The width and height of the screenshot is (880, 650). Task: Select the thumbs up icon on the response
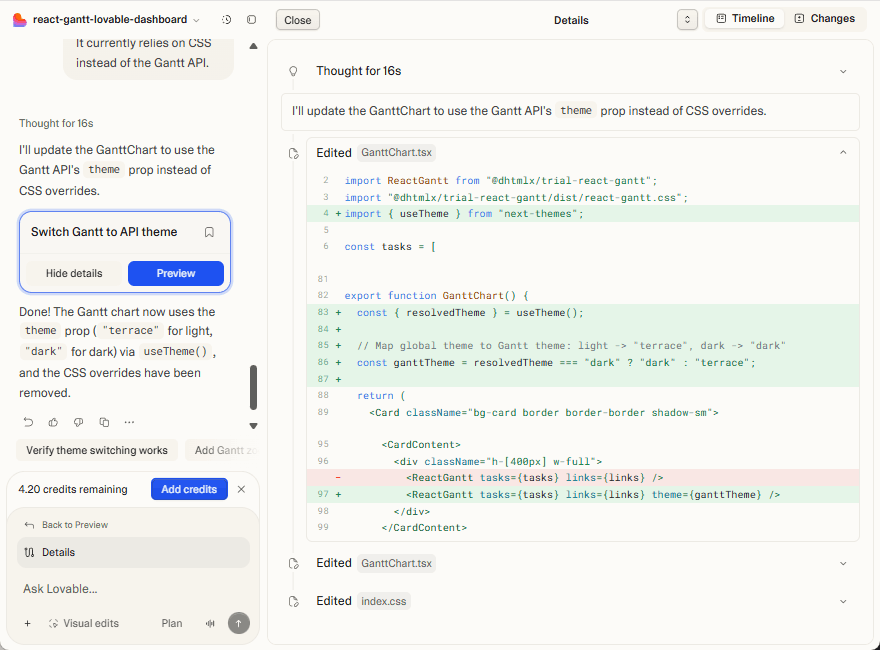coord(53,423)
